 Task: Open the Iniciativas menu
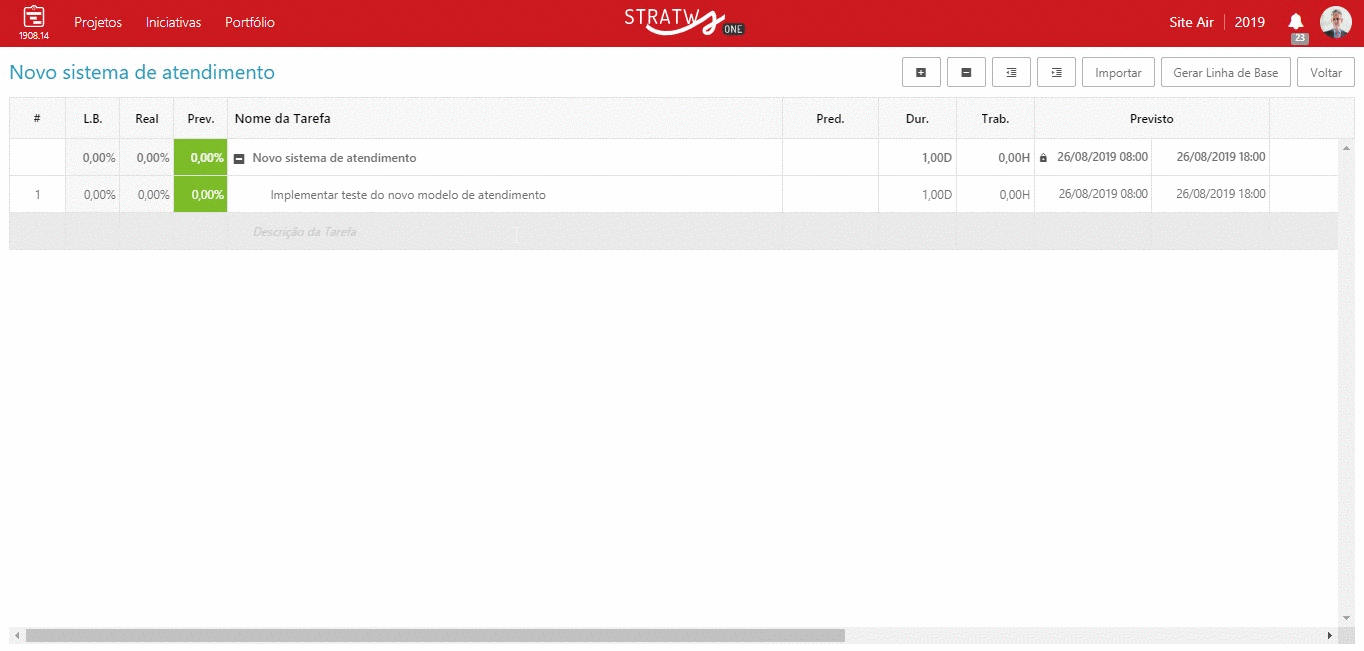[173, 22]
